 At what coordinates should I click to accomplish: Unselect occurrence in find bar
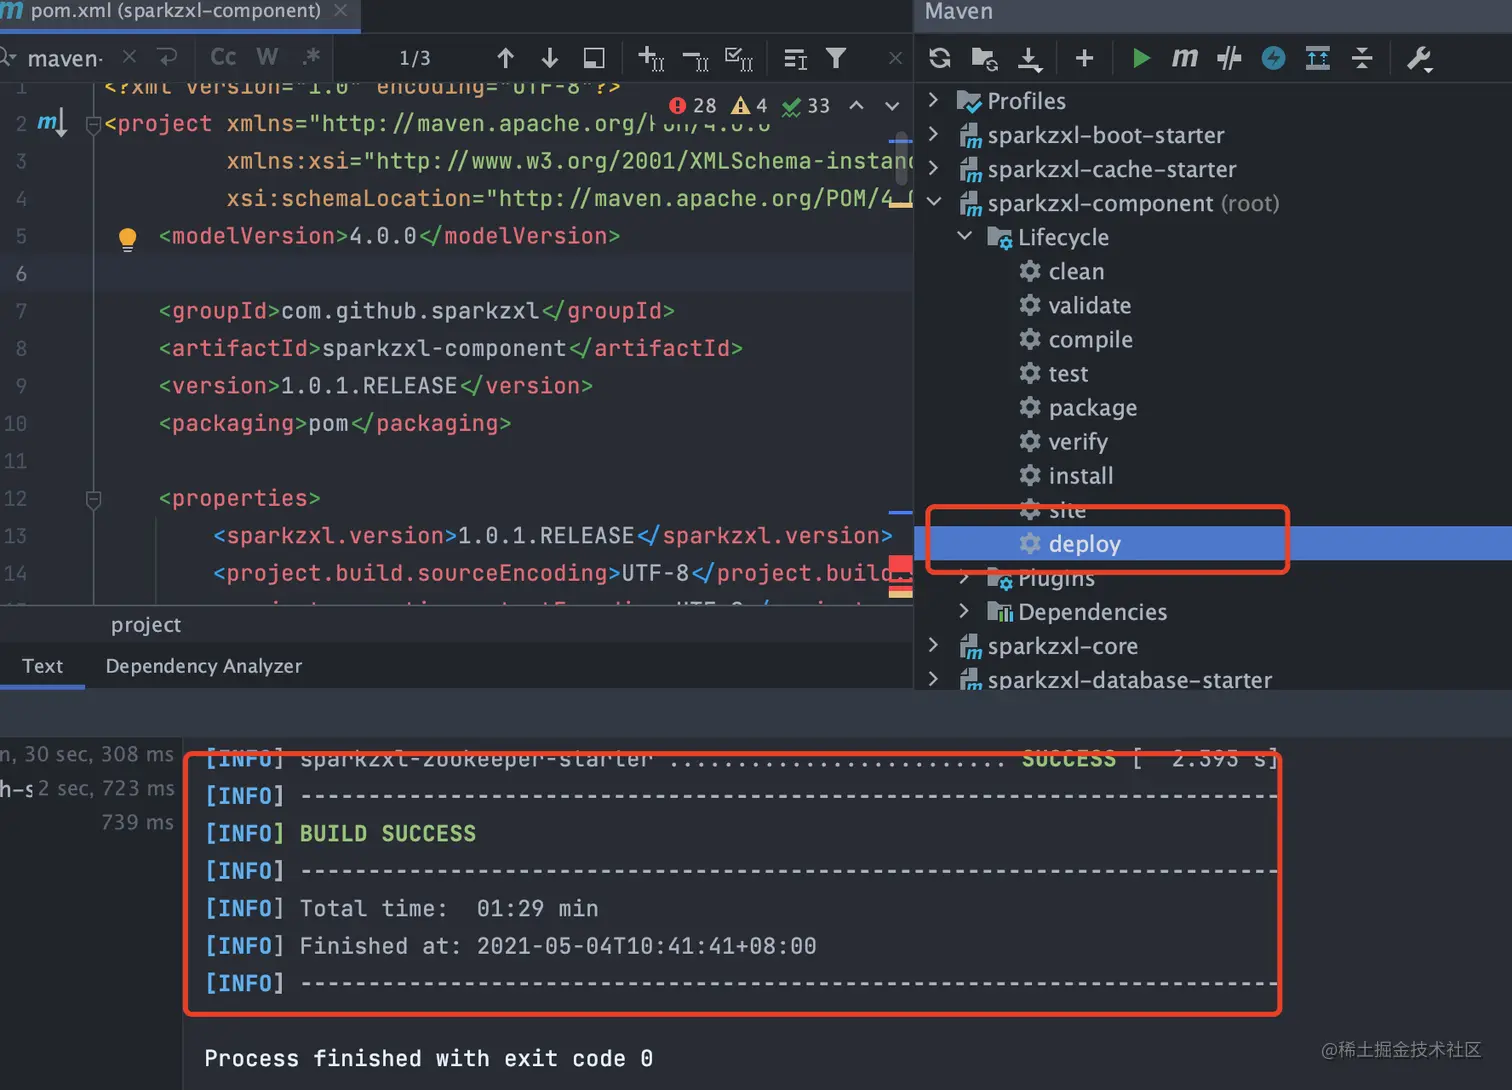pos(695,60)
